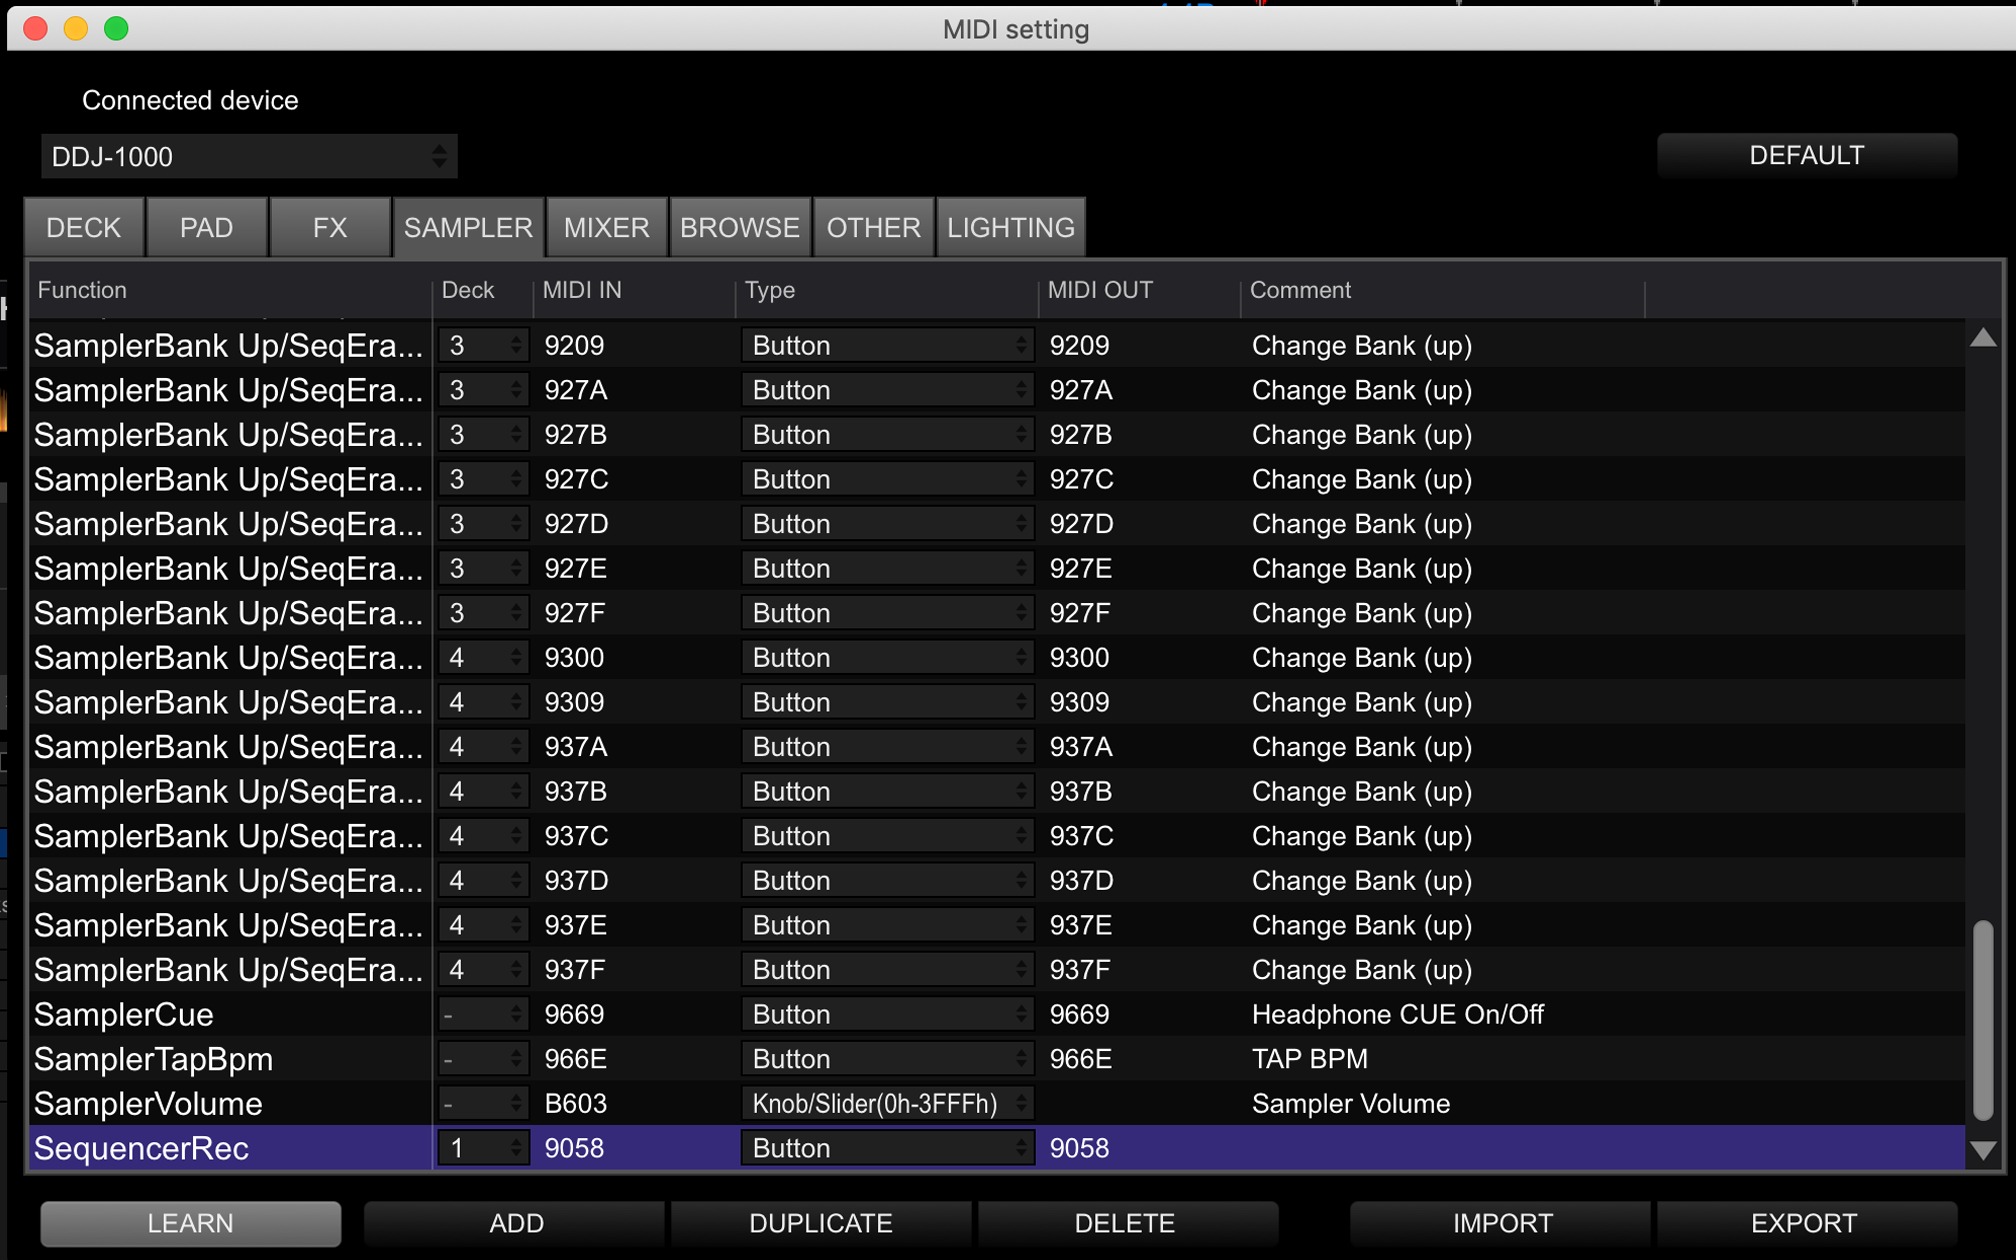
Task: Open Type dropdown in SequencerRec row
Action: point(886,1148)
